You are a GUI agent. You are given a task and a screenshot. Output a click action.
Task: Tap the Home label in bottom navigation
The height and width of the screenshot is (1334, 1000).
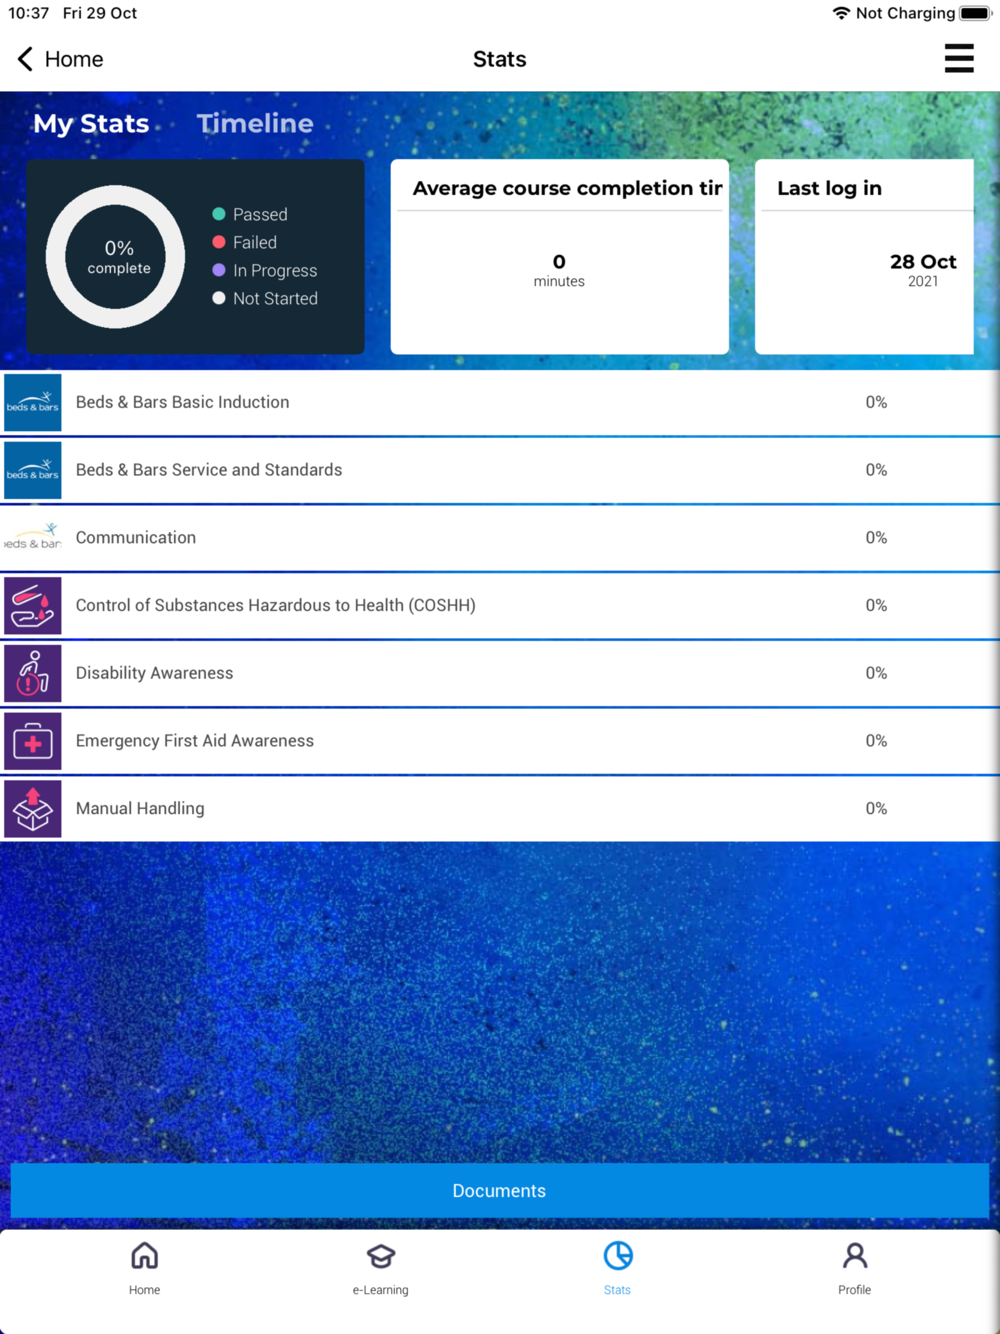pyautogui.click(x=144, y=1290)
